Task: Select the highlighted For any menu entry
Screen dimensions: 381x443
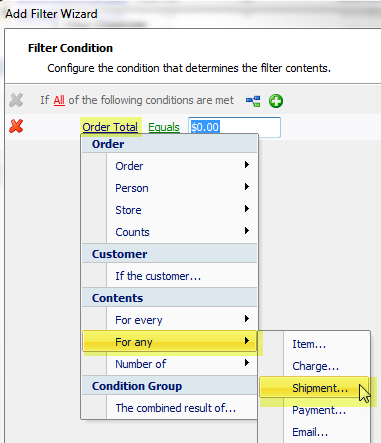Action: tap(170, 342)
